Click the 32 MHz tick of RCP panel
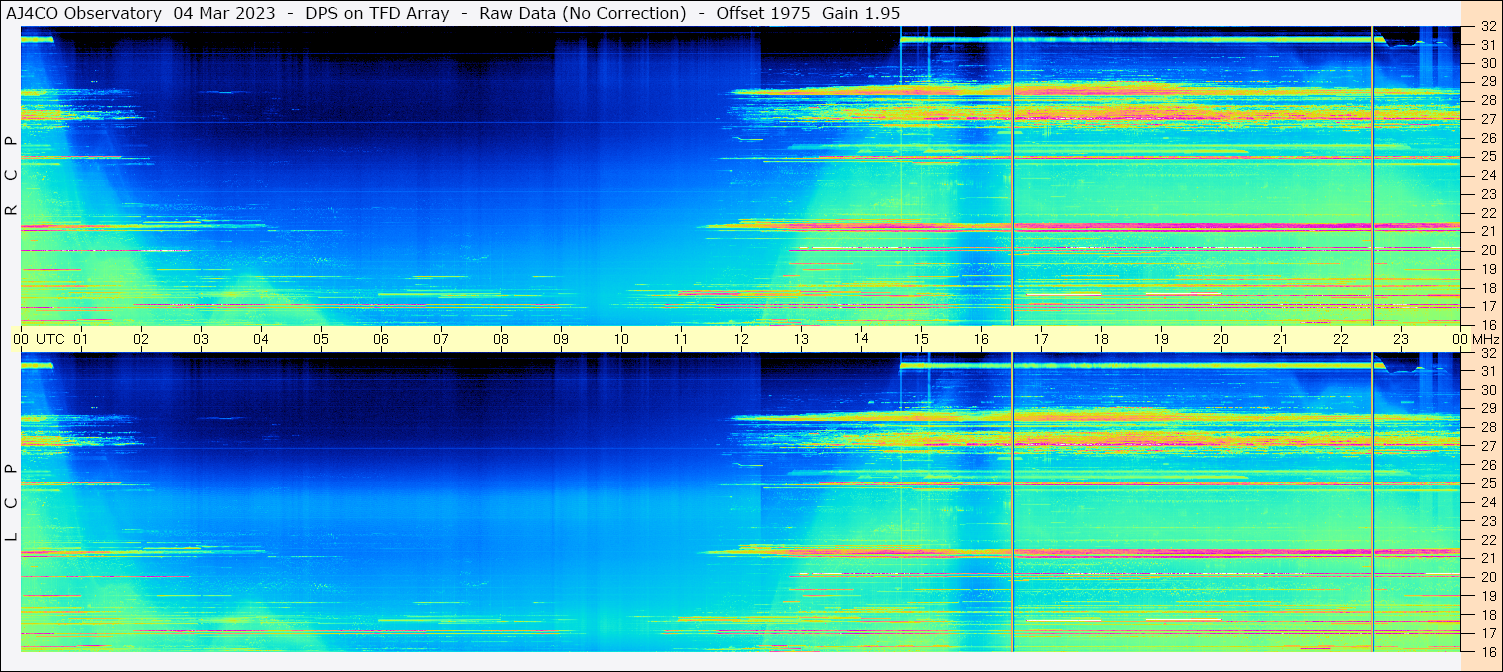 (1488, 27)
